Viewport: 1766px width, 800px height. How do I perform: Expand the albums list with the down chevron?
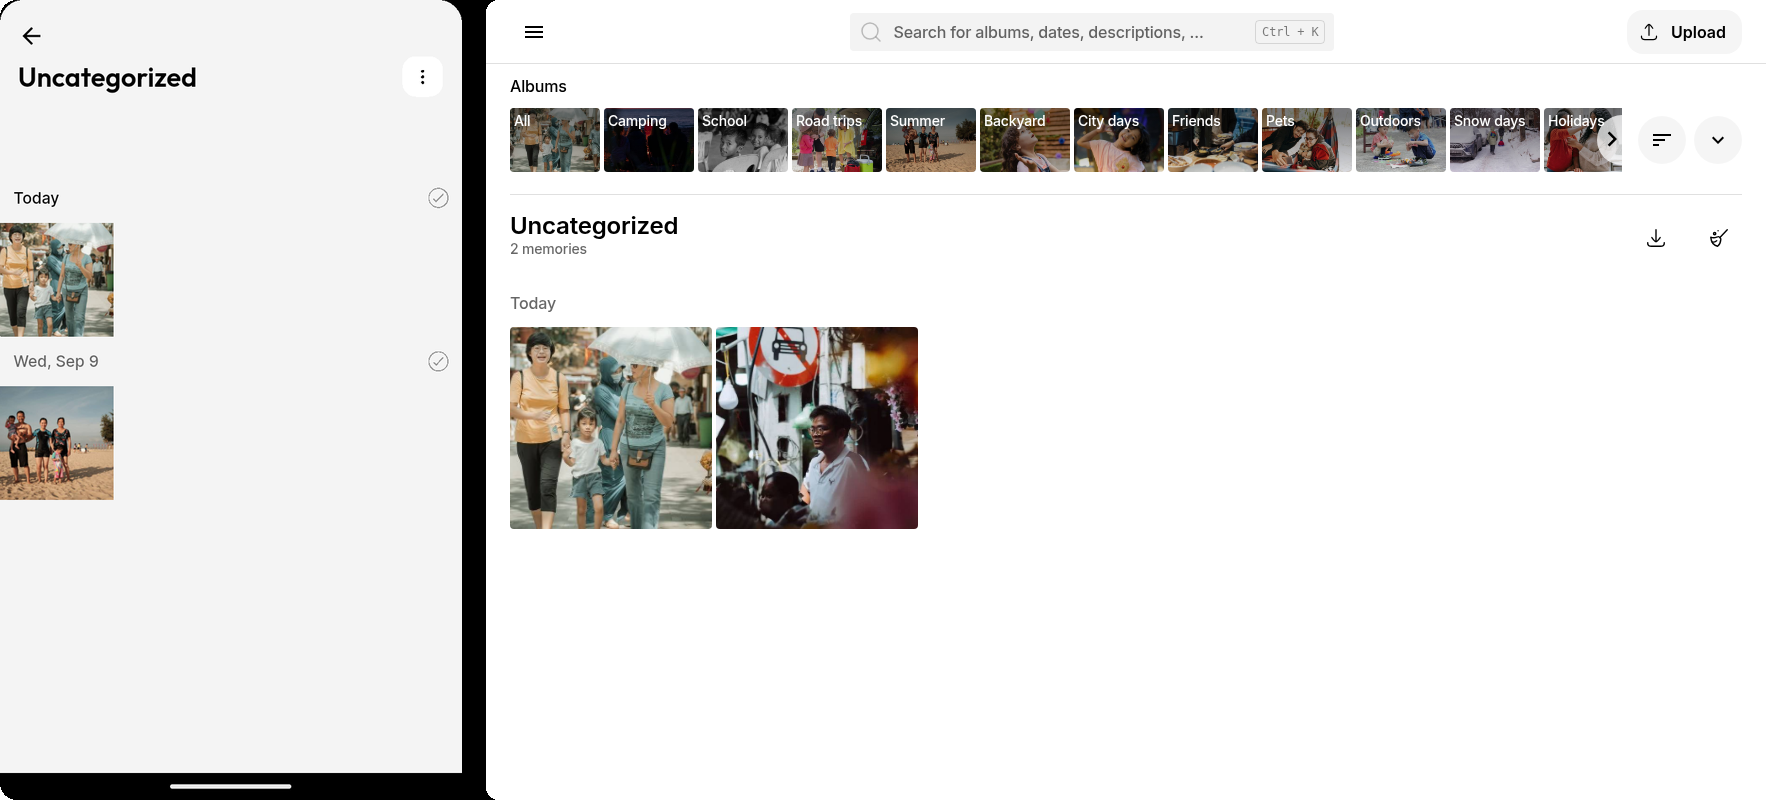(1718, 140)
